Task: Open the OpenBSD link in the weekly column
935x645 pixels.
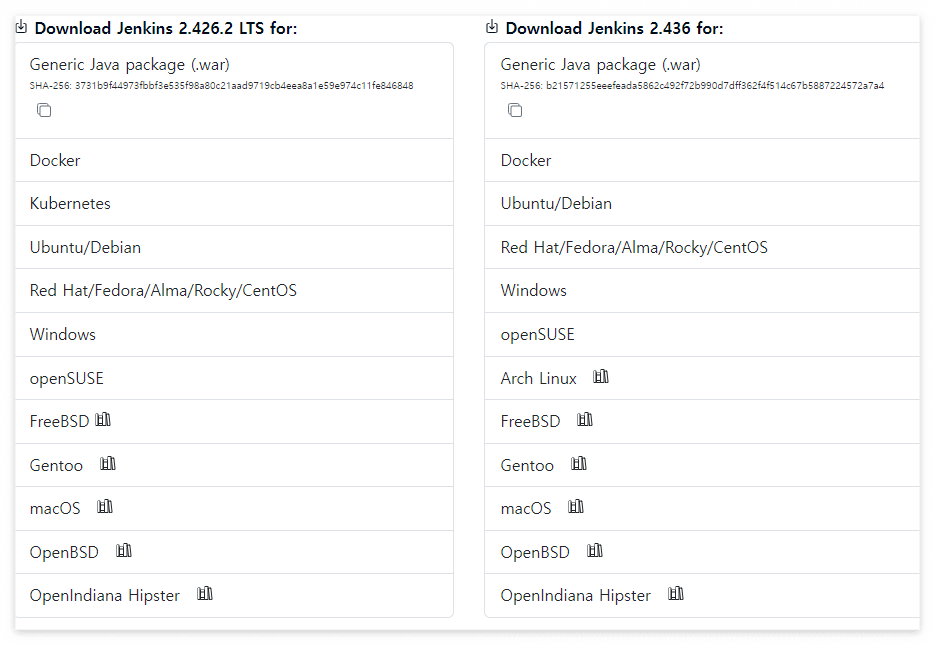Action: click(535, 552)
